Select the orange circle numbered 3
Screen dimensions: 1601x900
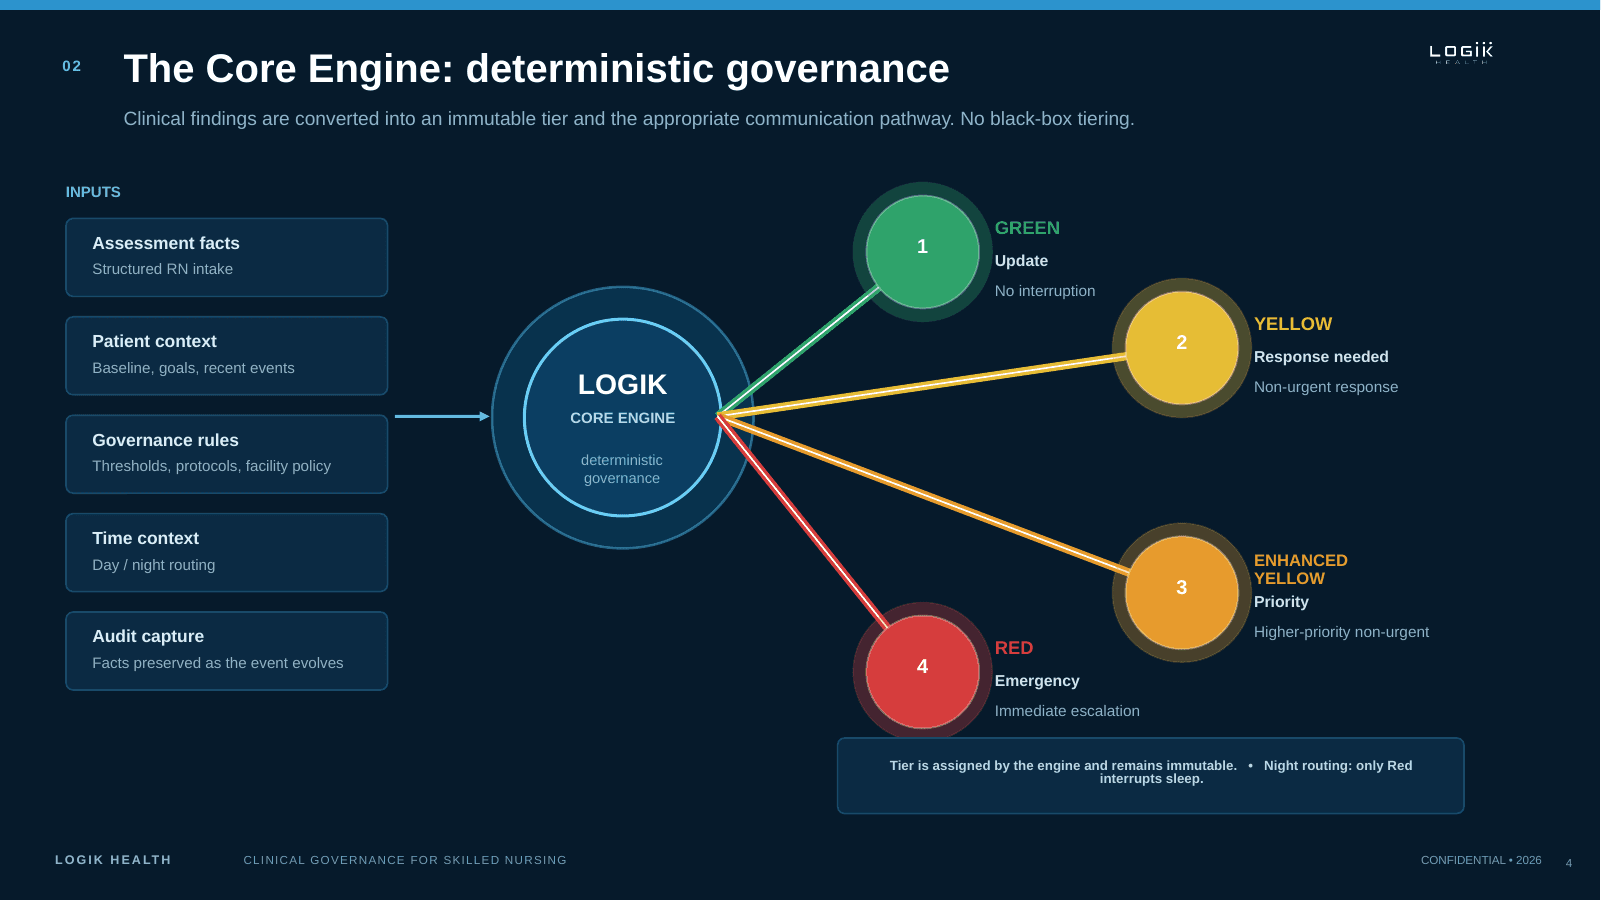[x=1182, y=593]
